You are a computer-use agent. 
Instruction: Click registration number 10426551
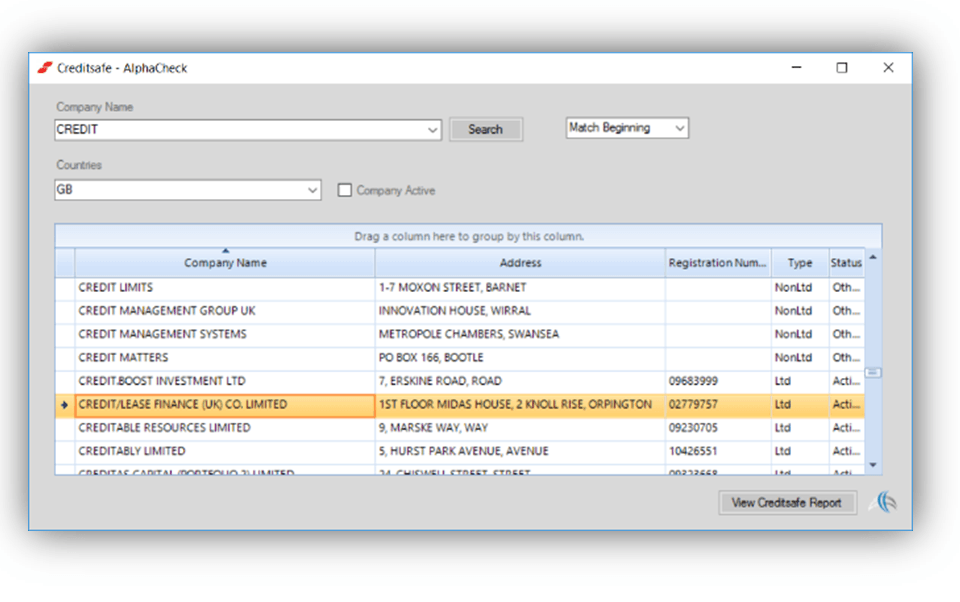(x=693, y=451)
